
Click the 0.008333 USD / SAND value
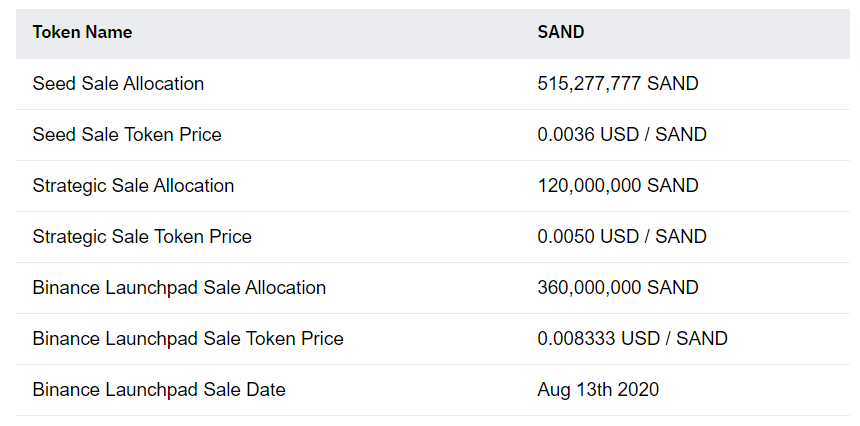coord(632,339)
